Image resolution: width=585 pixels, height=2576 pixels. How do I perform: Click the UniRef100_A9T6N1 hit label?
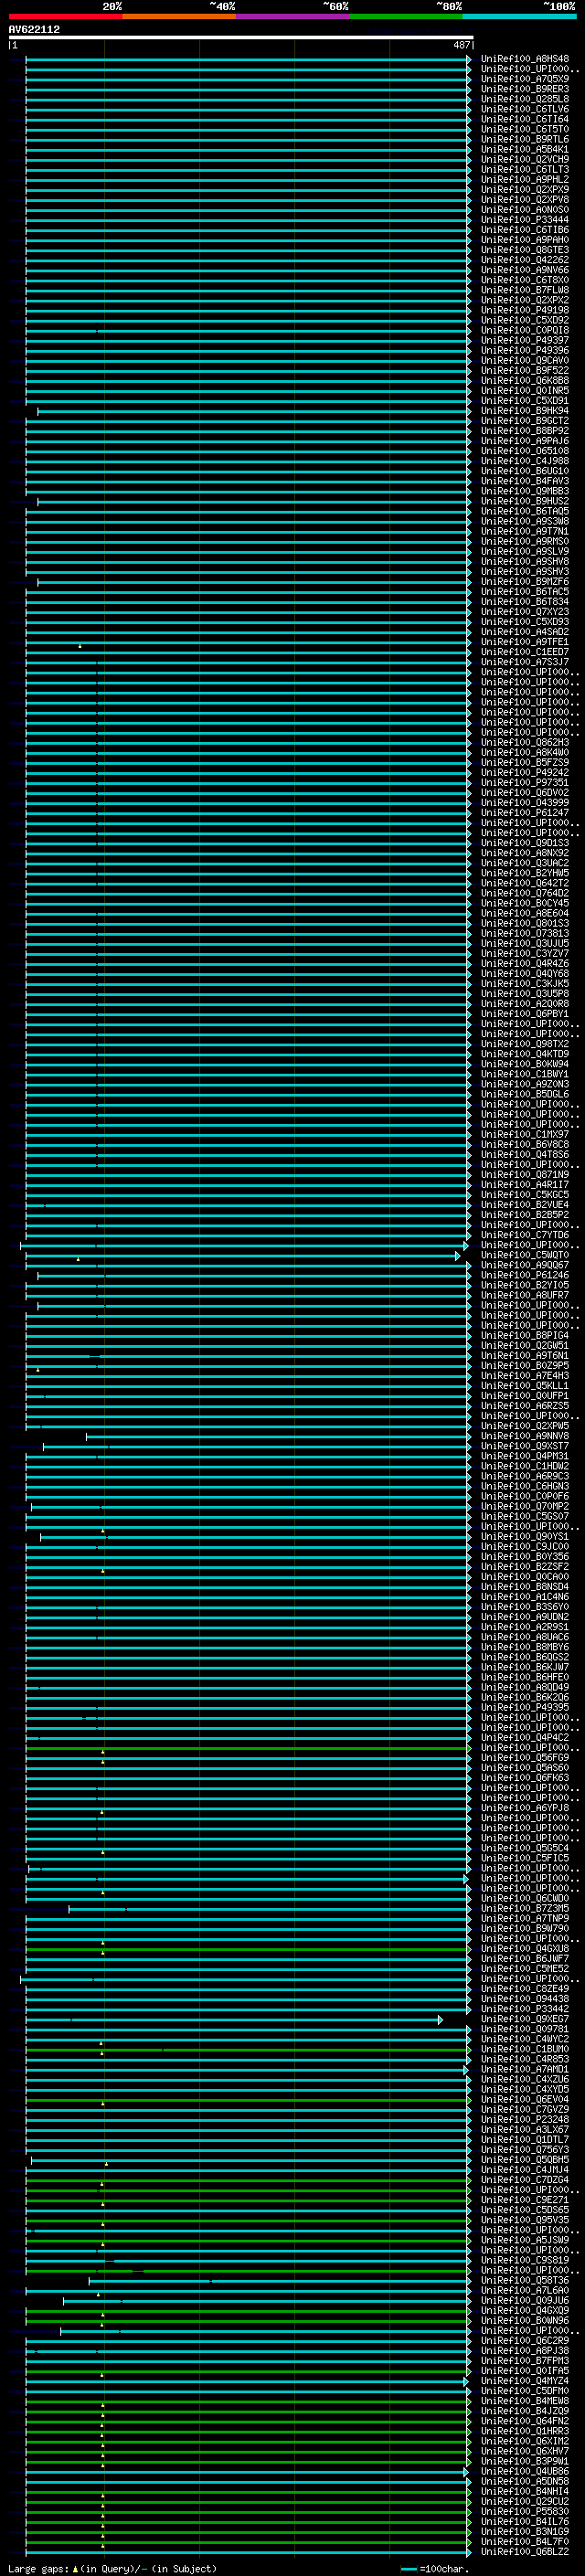(524, 1355)
